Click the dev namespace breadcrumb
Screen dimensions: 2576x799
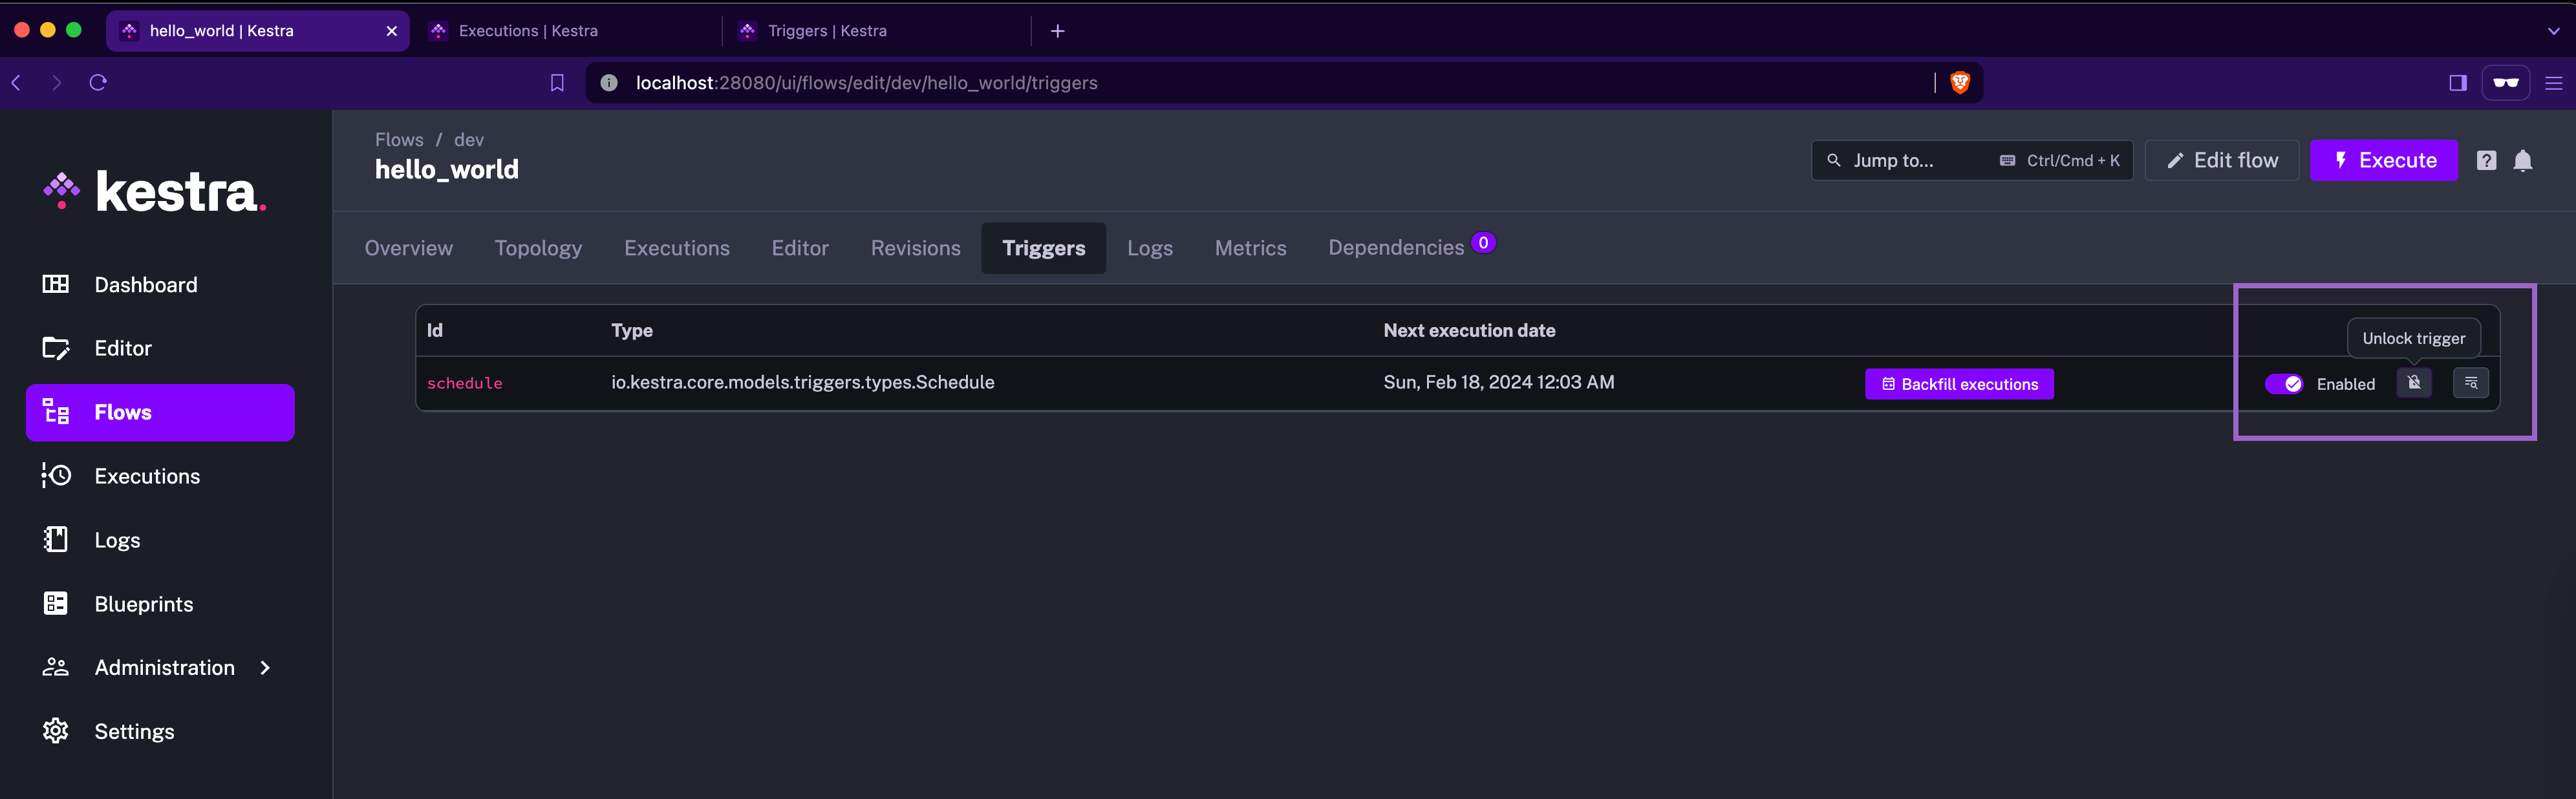(x=468, y=140)
